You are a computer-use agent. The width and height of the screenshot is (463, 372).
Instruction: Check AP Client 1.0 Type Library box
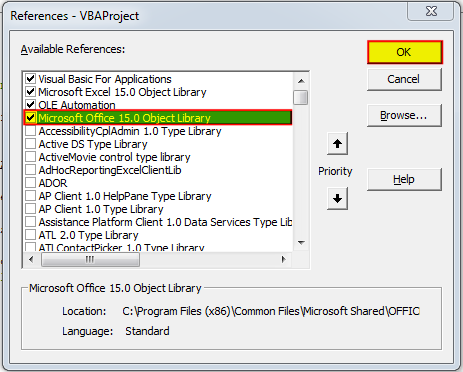tap(30, 209)
